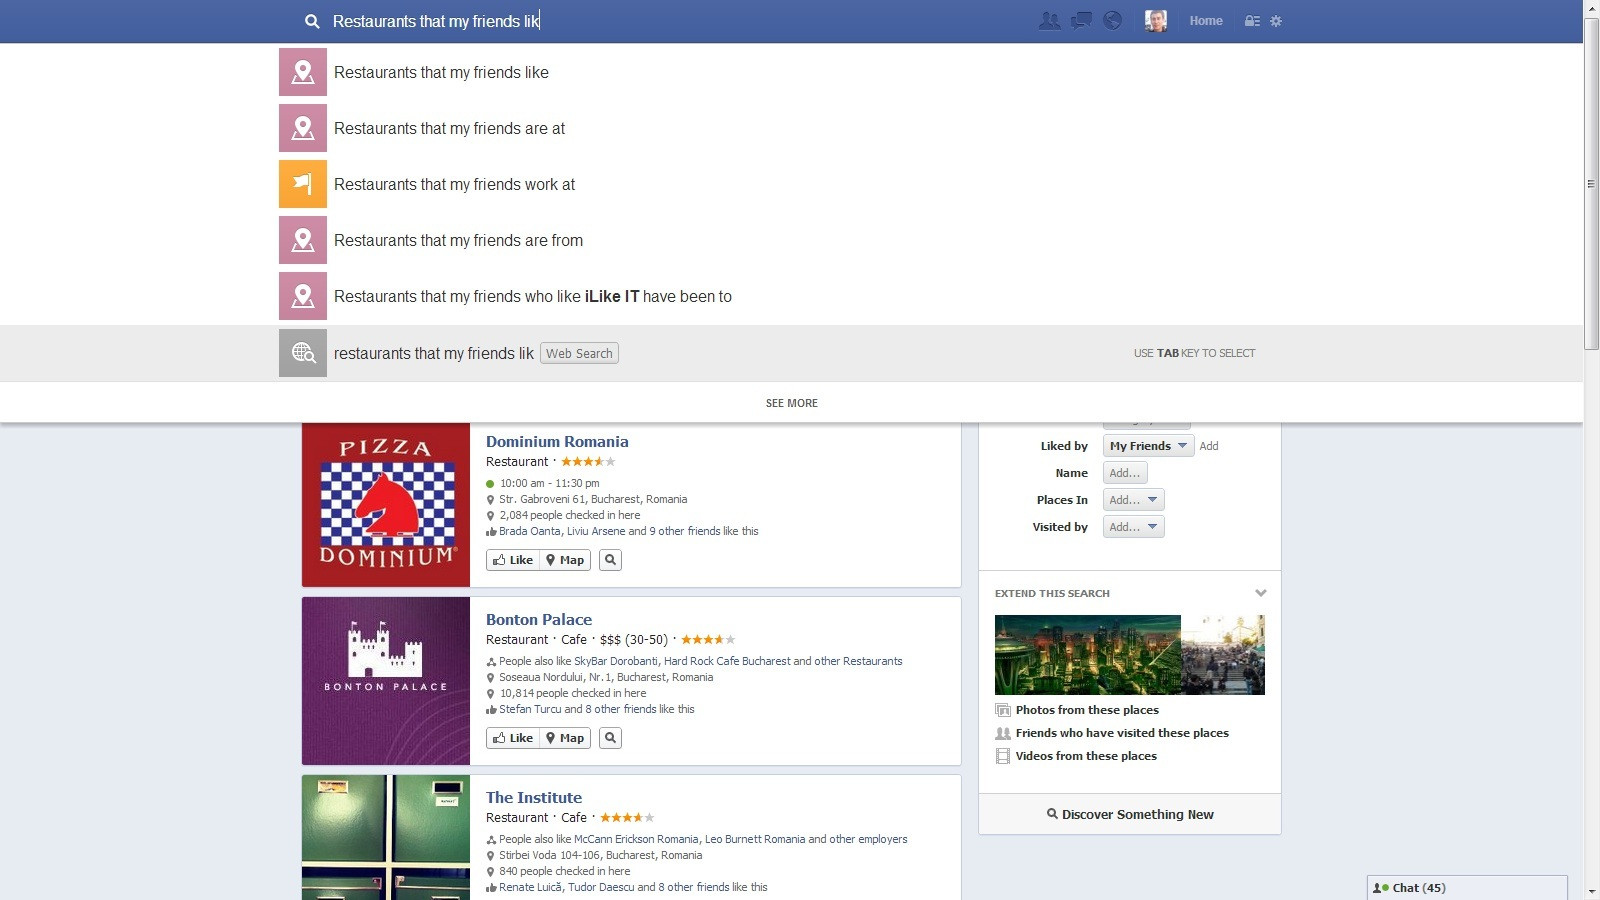Open the Visited by filter dropdown
The image size is (1600, 900).
(1133, 527)
